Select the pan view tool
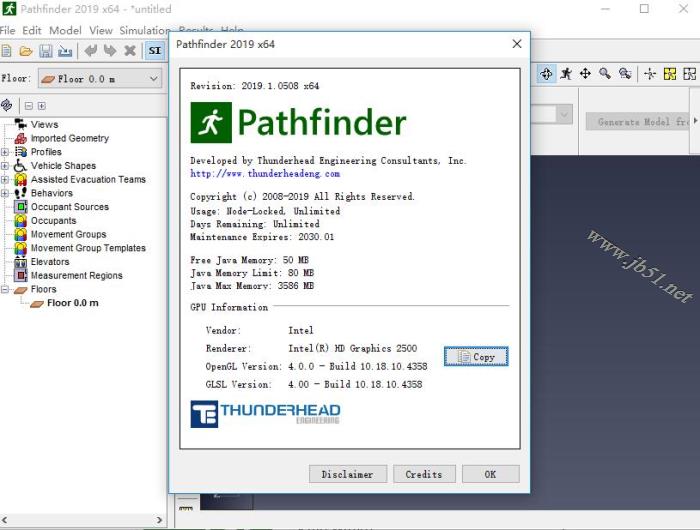 [585, 74]
